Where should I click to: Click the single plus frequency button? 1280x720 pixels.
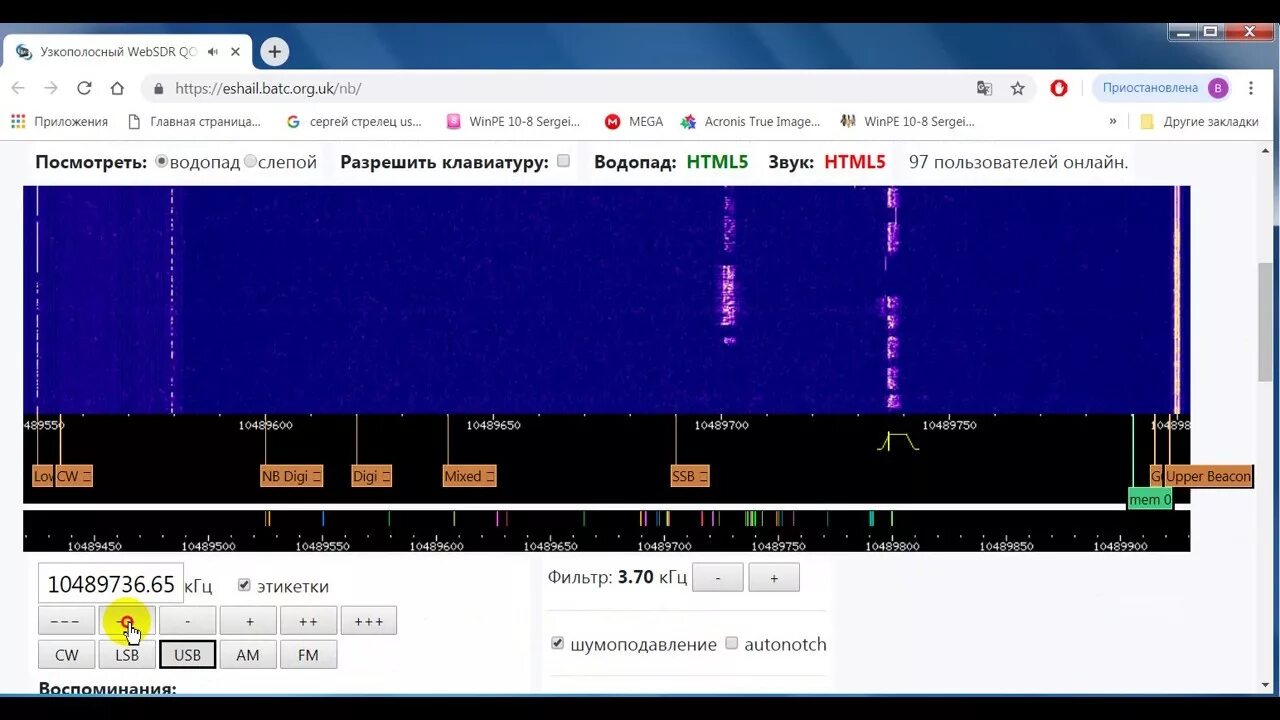[x=248, y=621]
